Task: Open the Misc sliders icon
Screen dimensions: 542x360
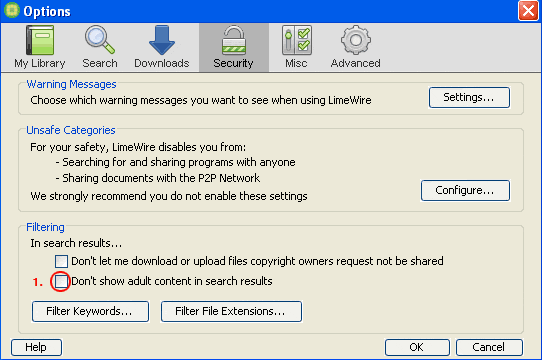Action: point(297,40)
